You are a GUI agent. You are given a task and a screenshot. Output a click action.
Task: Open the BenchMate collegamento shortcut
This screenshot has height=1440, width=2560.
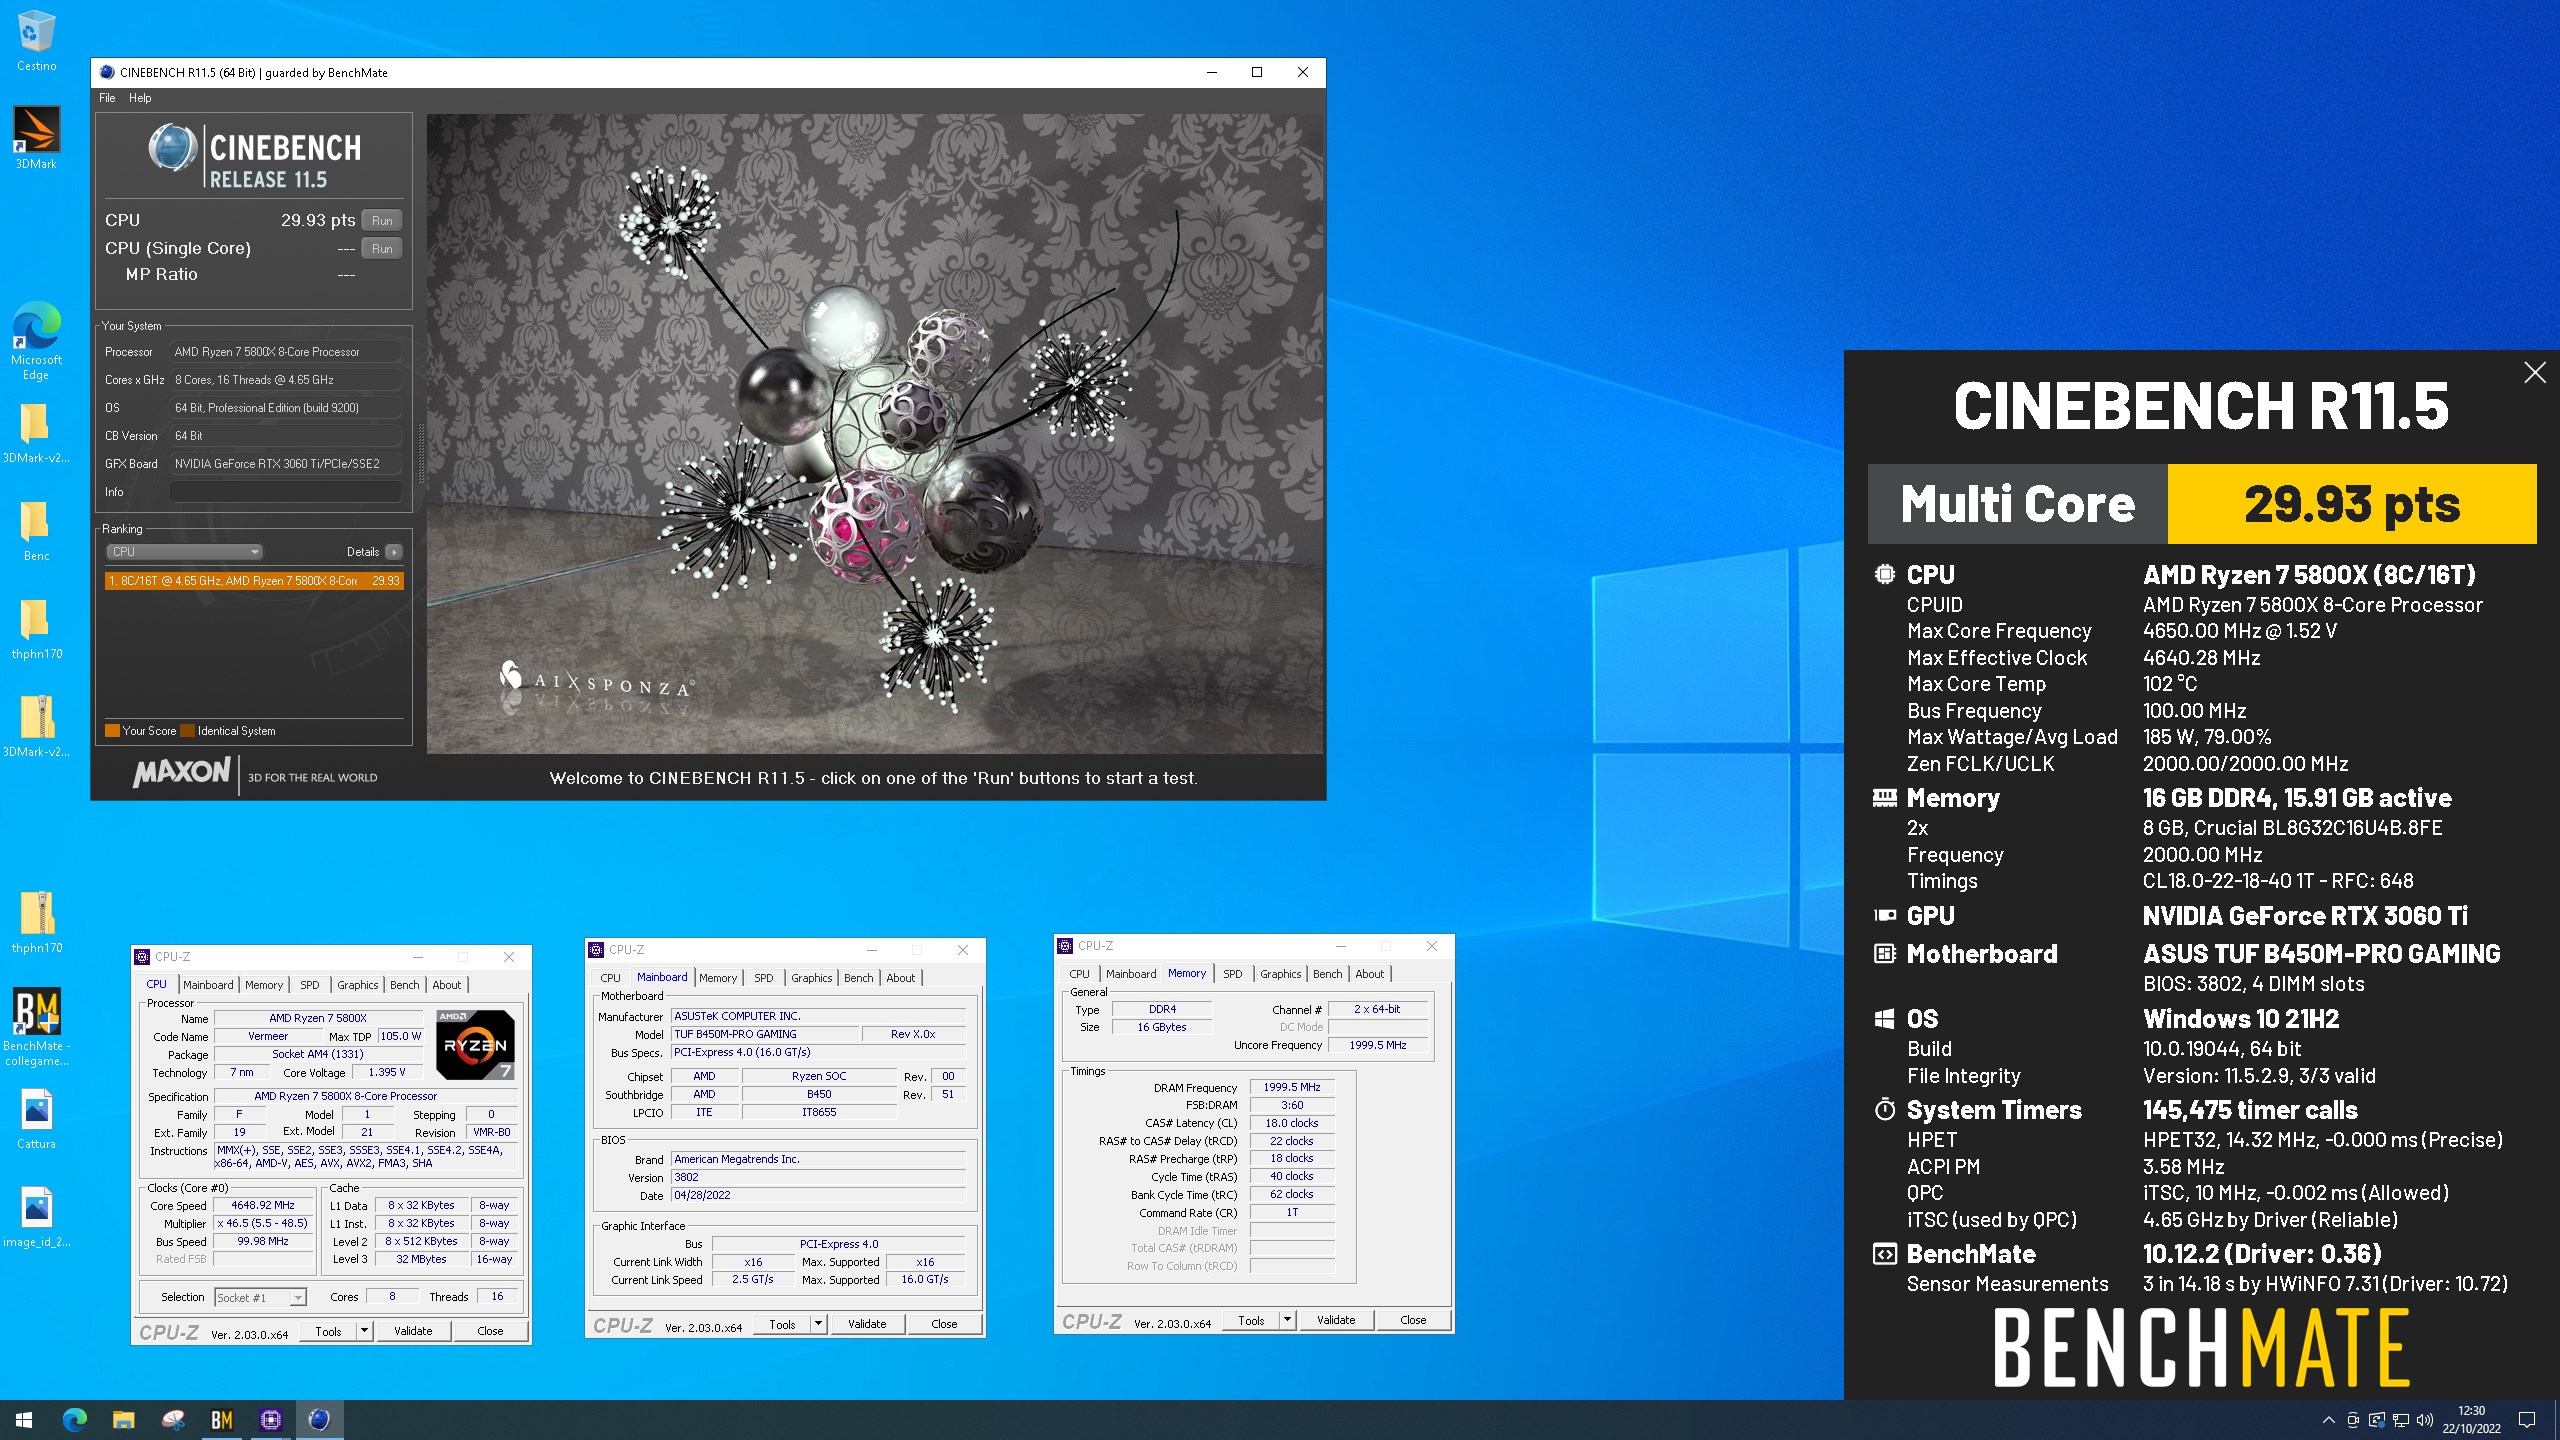point(36,1027)
